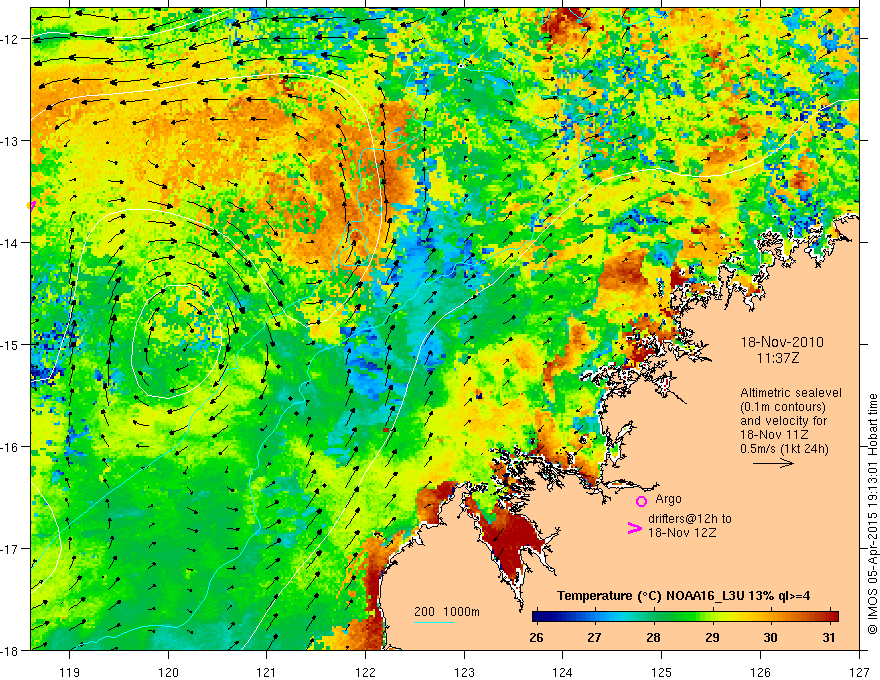Click the colorbar value '28'
This screenshot has width=880, height=680.
(653, 637)
